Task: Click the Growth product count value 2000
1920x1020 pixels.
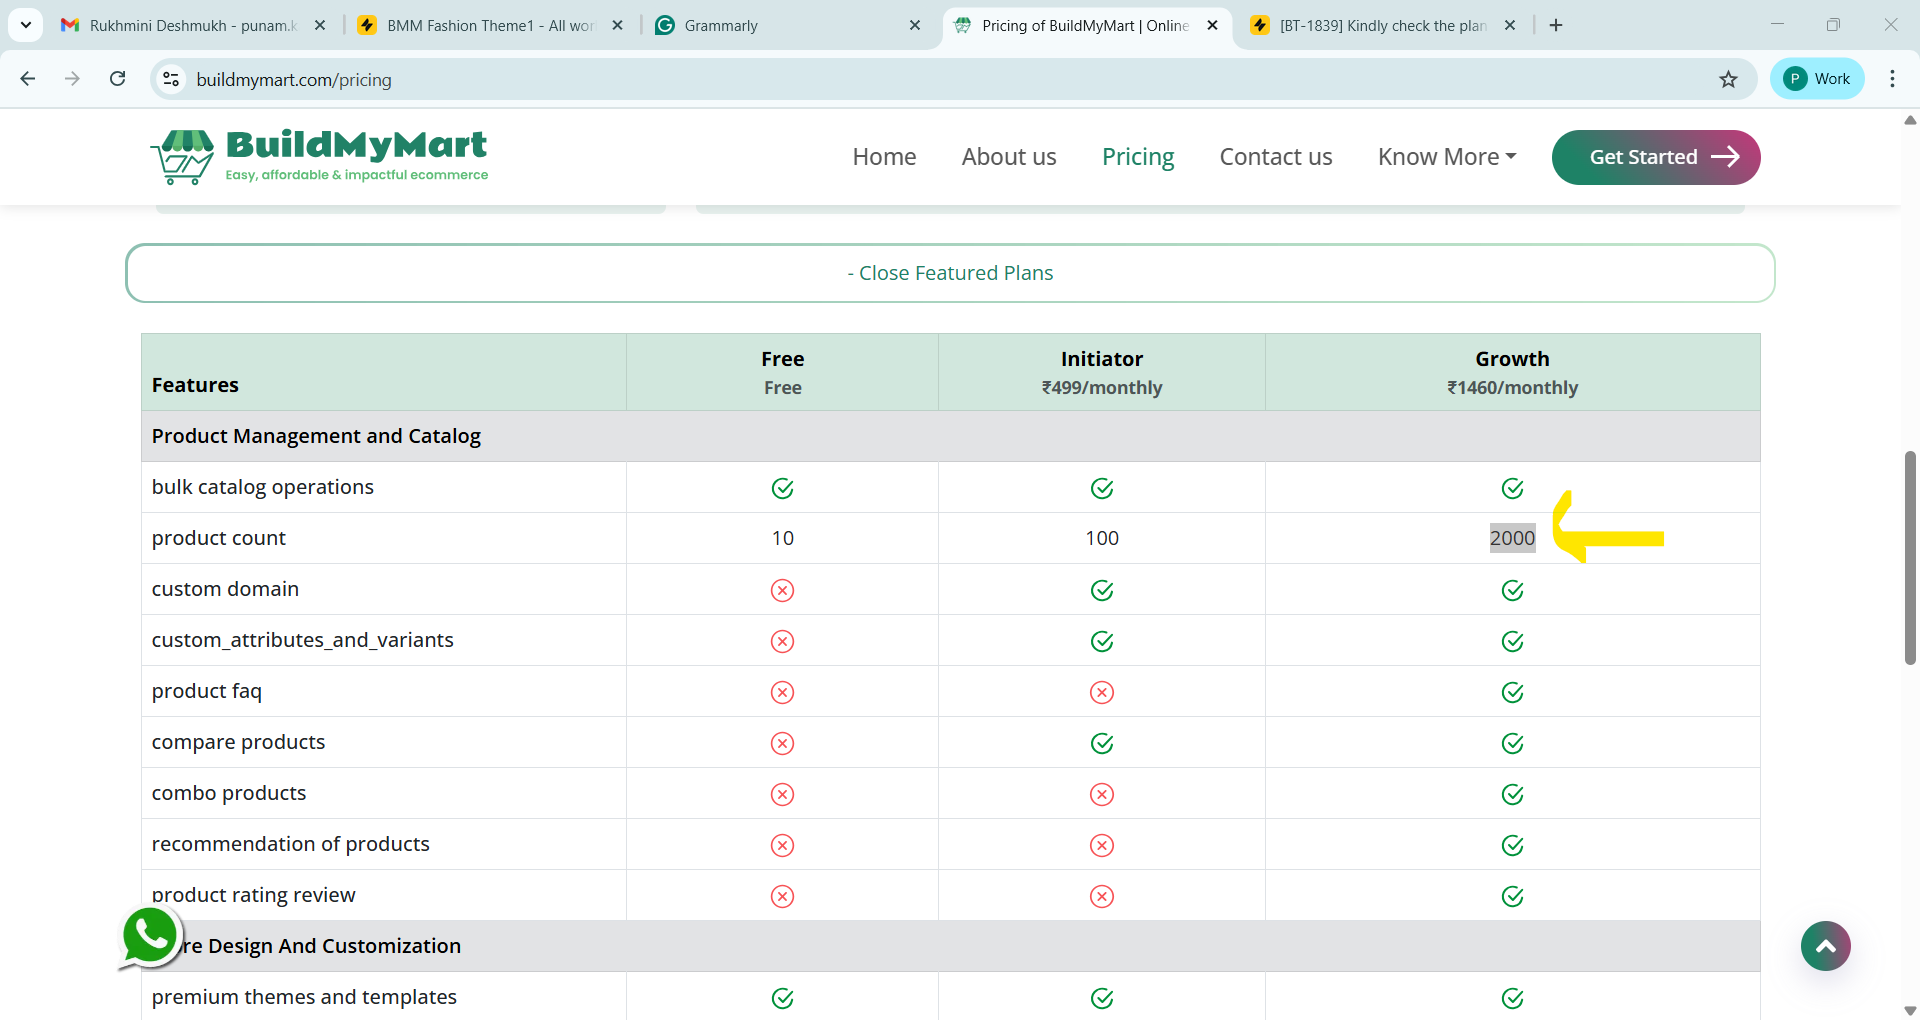Action: tap(1513, 538)
